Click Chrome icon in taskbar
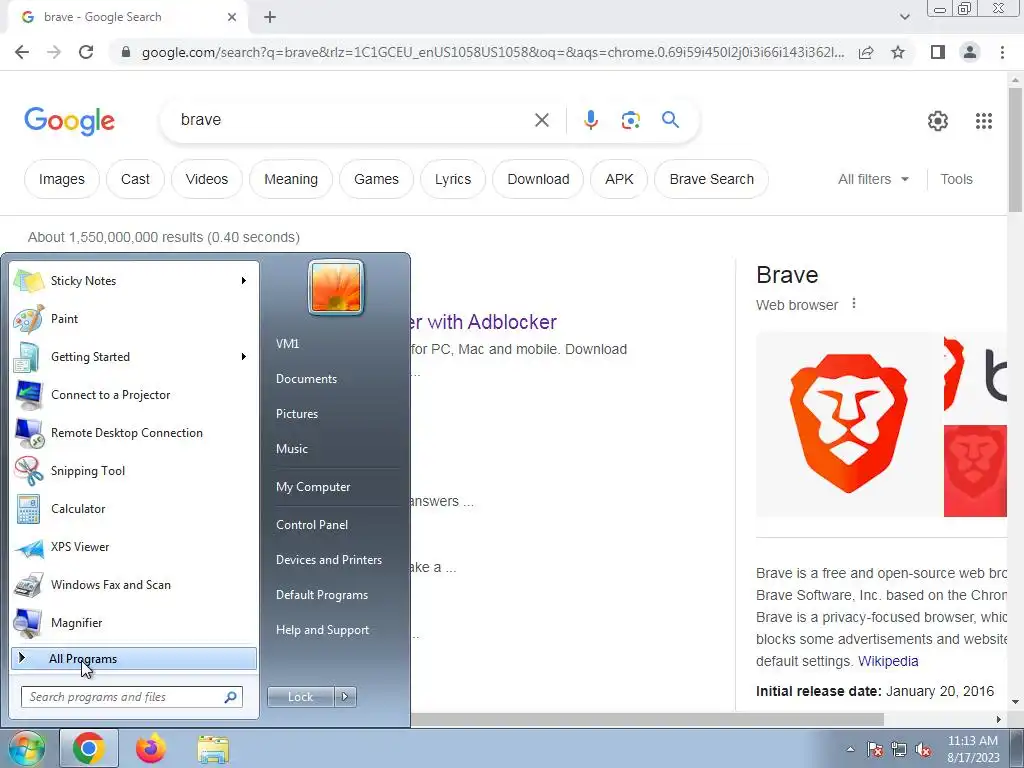This screenshot has height=768, width=1024. [x=89, y=748]
